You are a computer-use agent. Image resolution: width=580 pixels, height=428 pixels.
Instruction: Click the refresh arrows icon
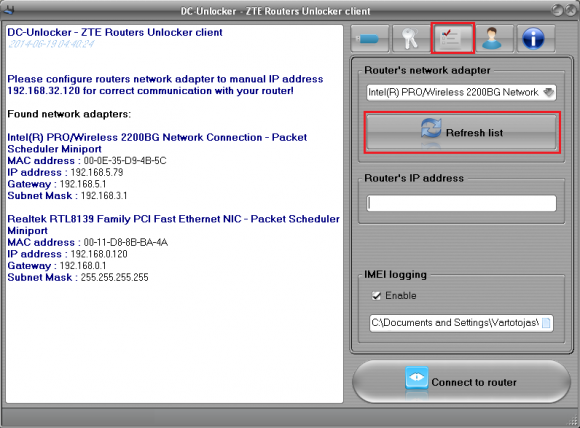pos(431,129)
